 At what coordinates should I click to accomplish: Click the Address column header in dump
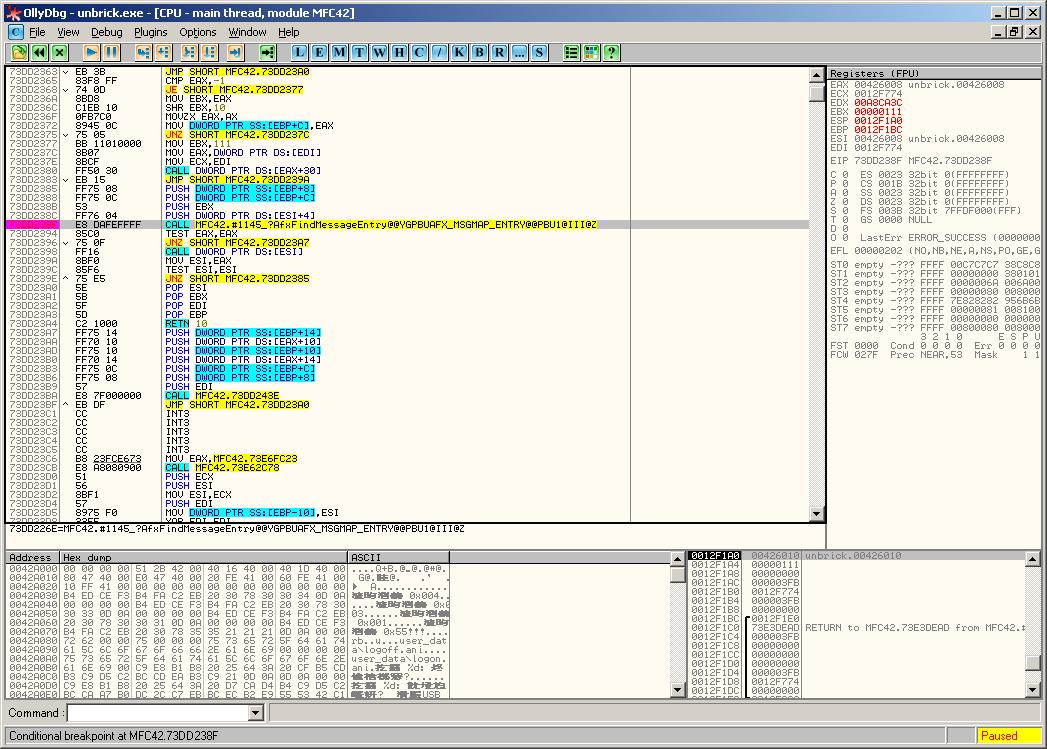tap(32, 557)
